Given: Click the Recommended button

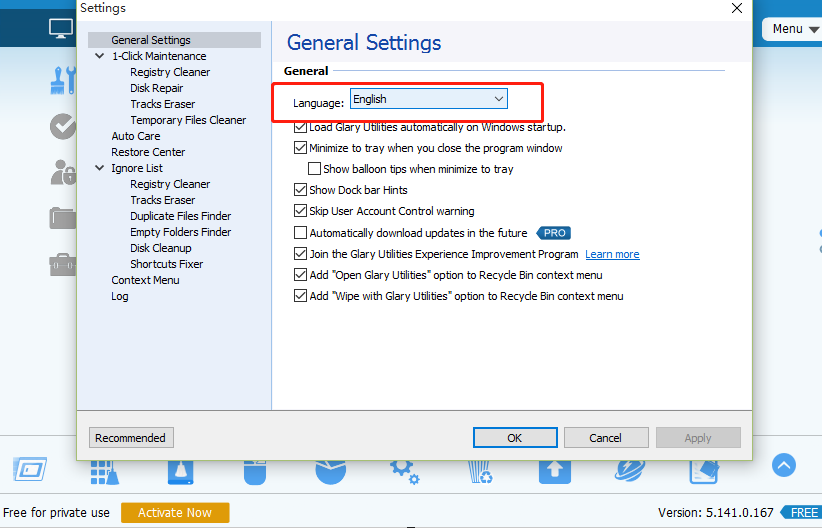Looking at the screenshot, I should (131, 437).
